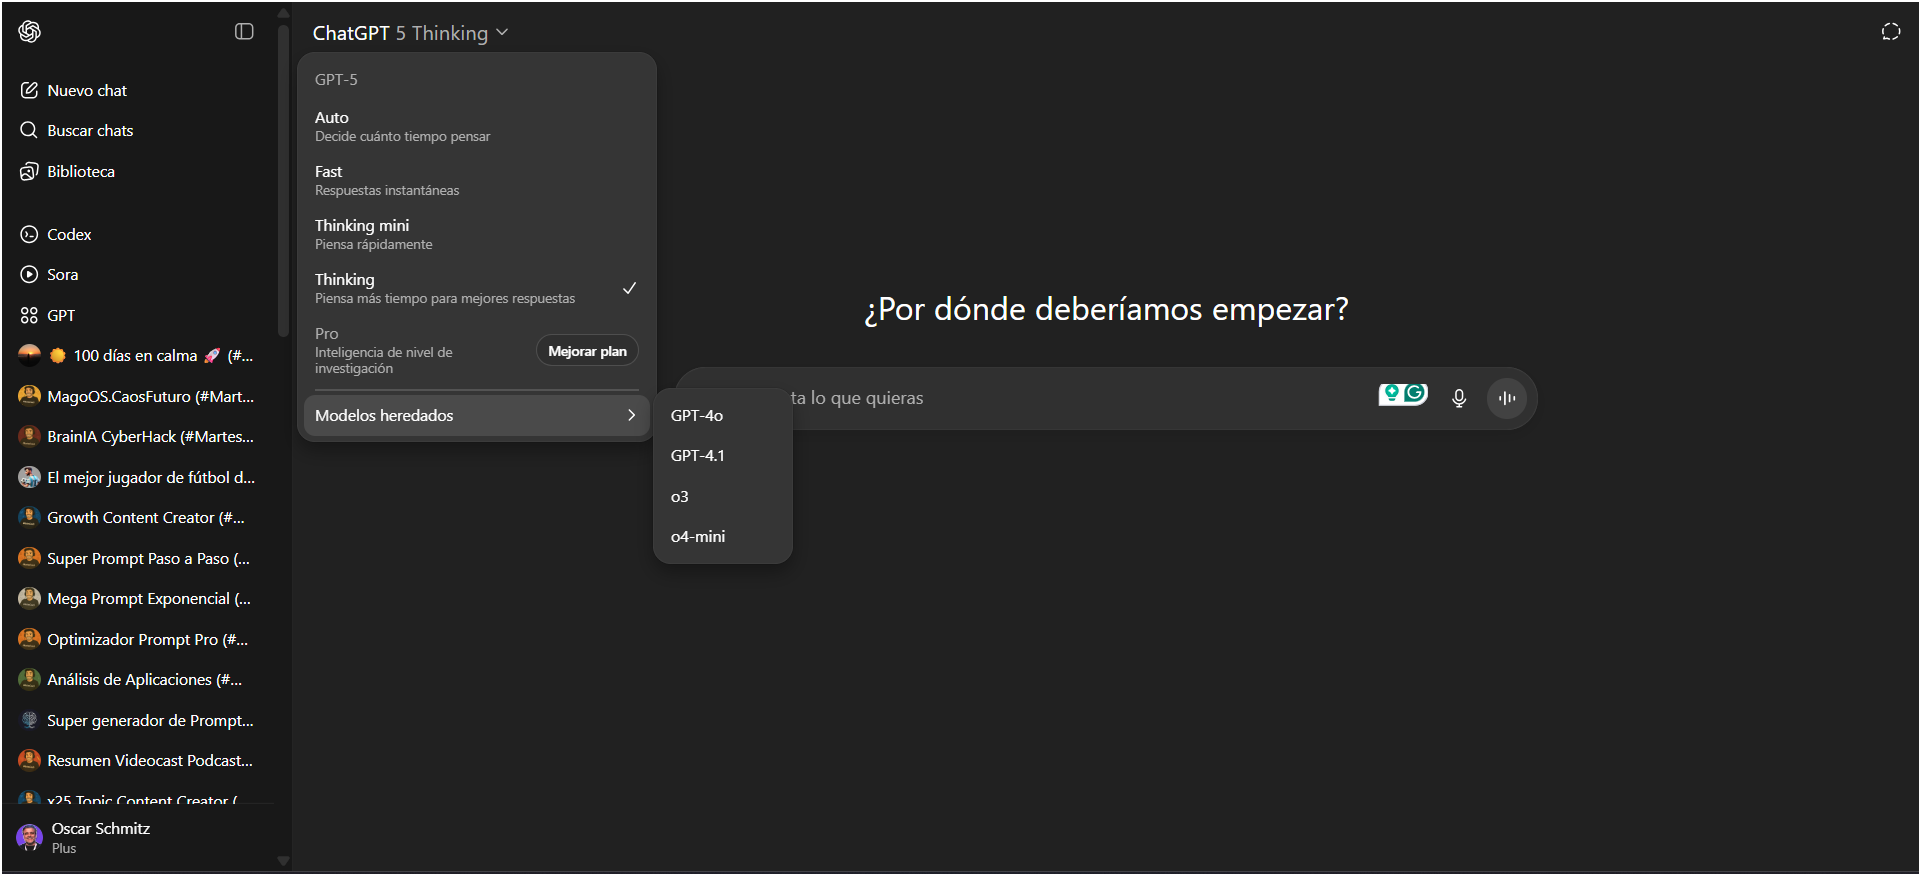Click 'BrainIA CyberHack (#Martes...' text
The image size is (1921, 876).
[x=150, y=436]
